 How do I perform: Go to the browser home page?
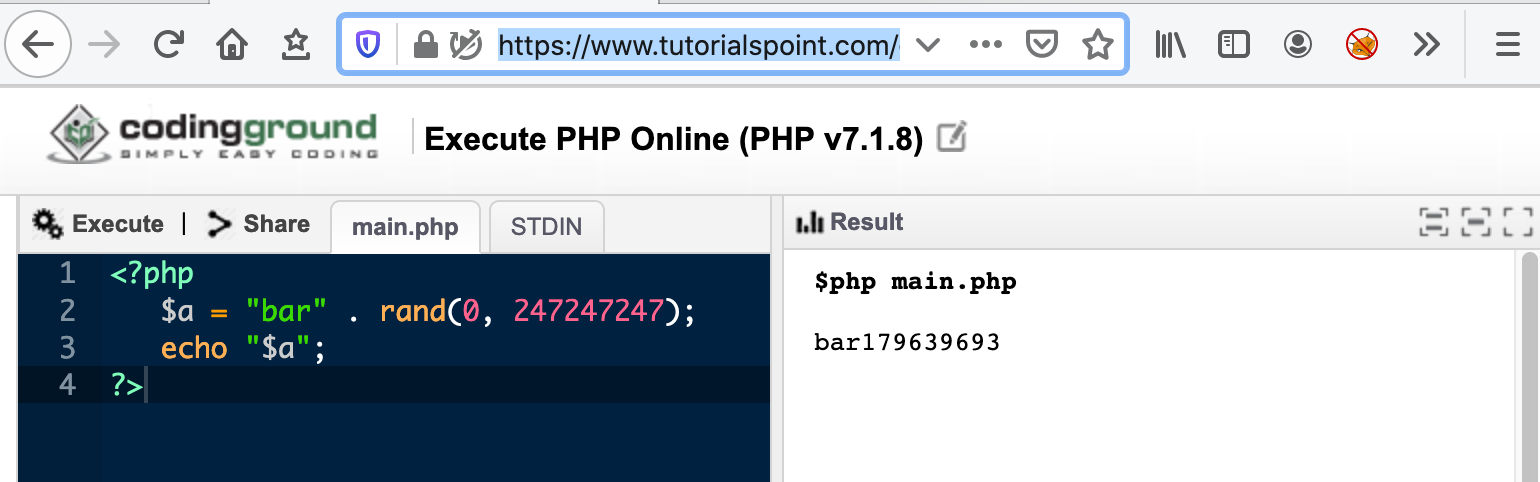231,45
